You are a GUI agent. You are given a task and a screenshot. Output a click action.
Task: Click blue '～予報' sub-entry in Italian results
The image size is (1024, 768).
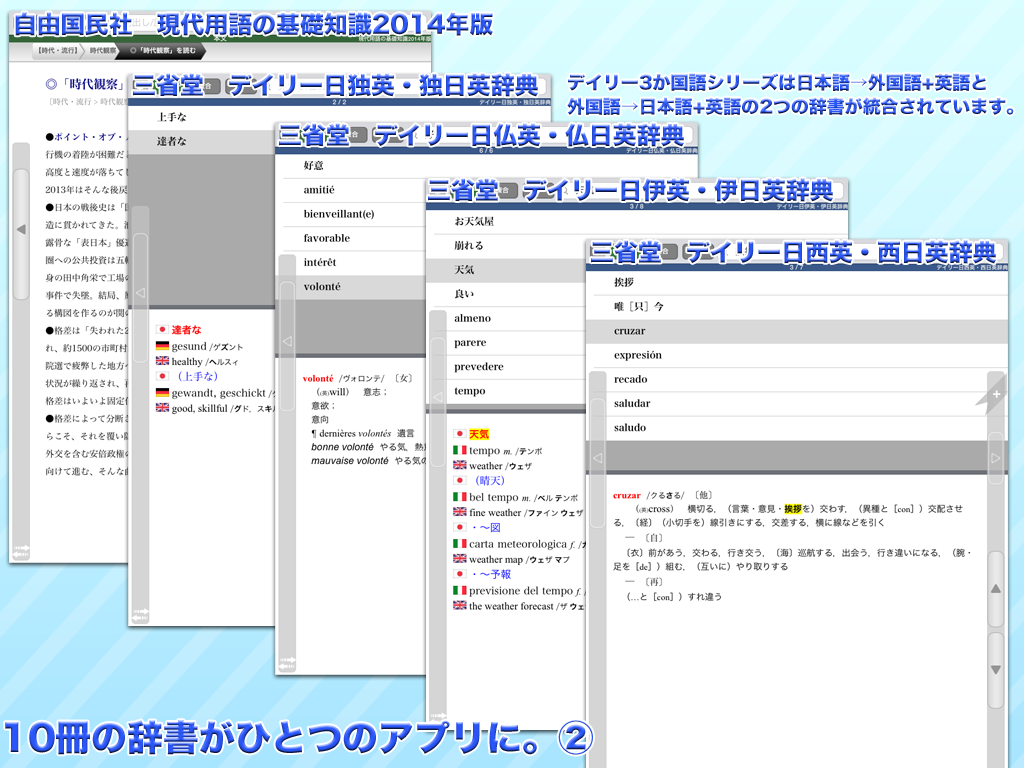[492, 575]
